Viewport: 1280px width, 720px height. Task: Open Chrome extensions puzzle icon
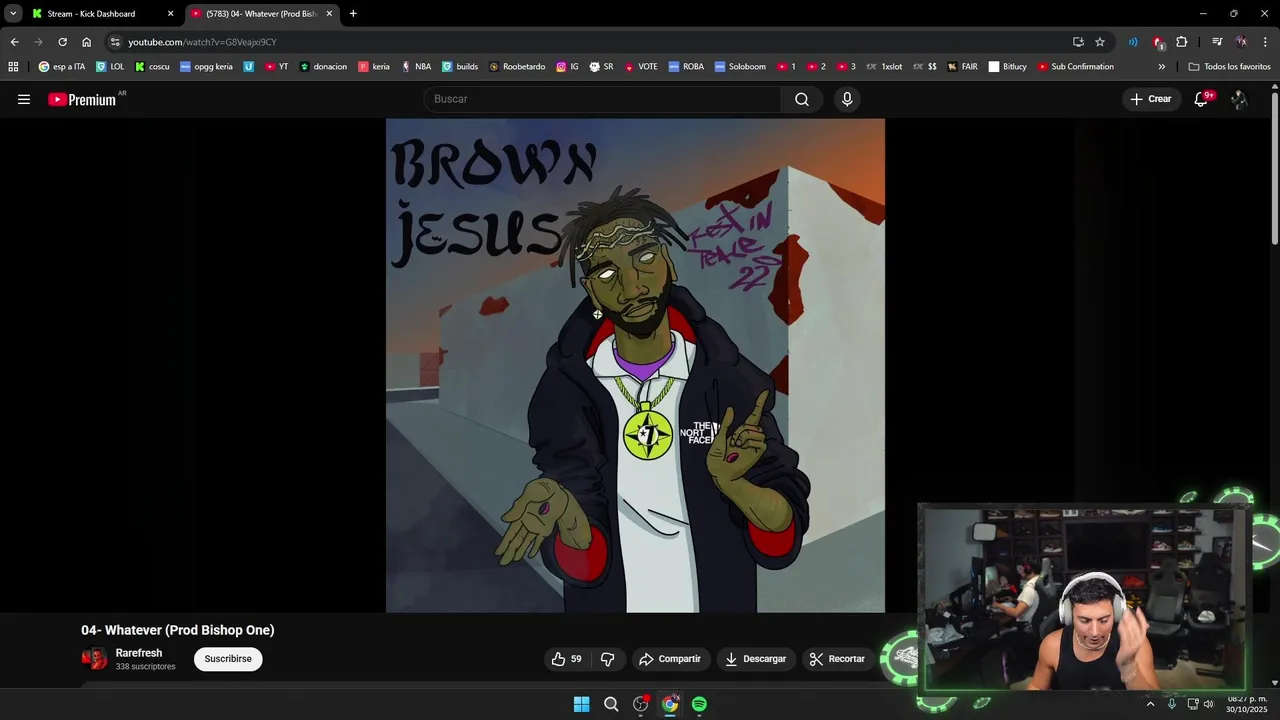(x=1182, y=42)
